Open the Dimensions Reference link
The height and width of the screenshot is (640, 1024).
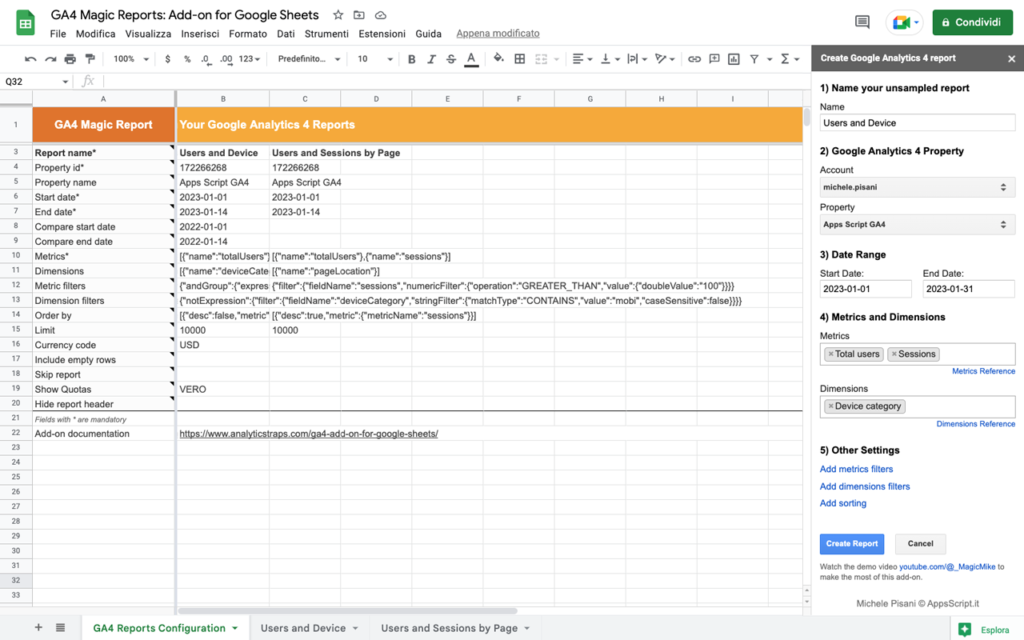976,424
